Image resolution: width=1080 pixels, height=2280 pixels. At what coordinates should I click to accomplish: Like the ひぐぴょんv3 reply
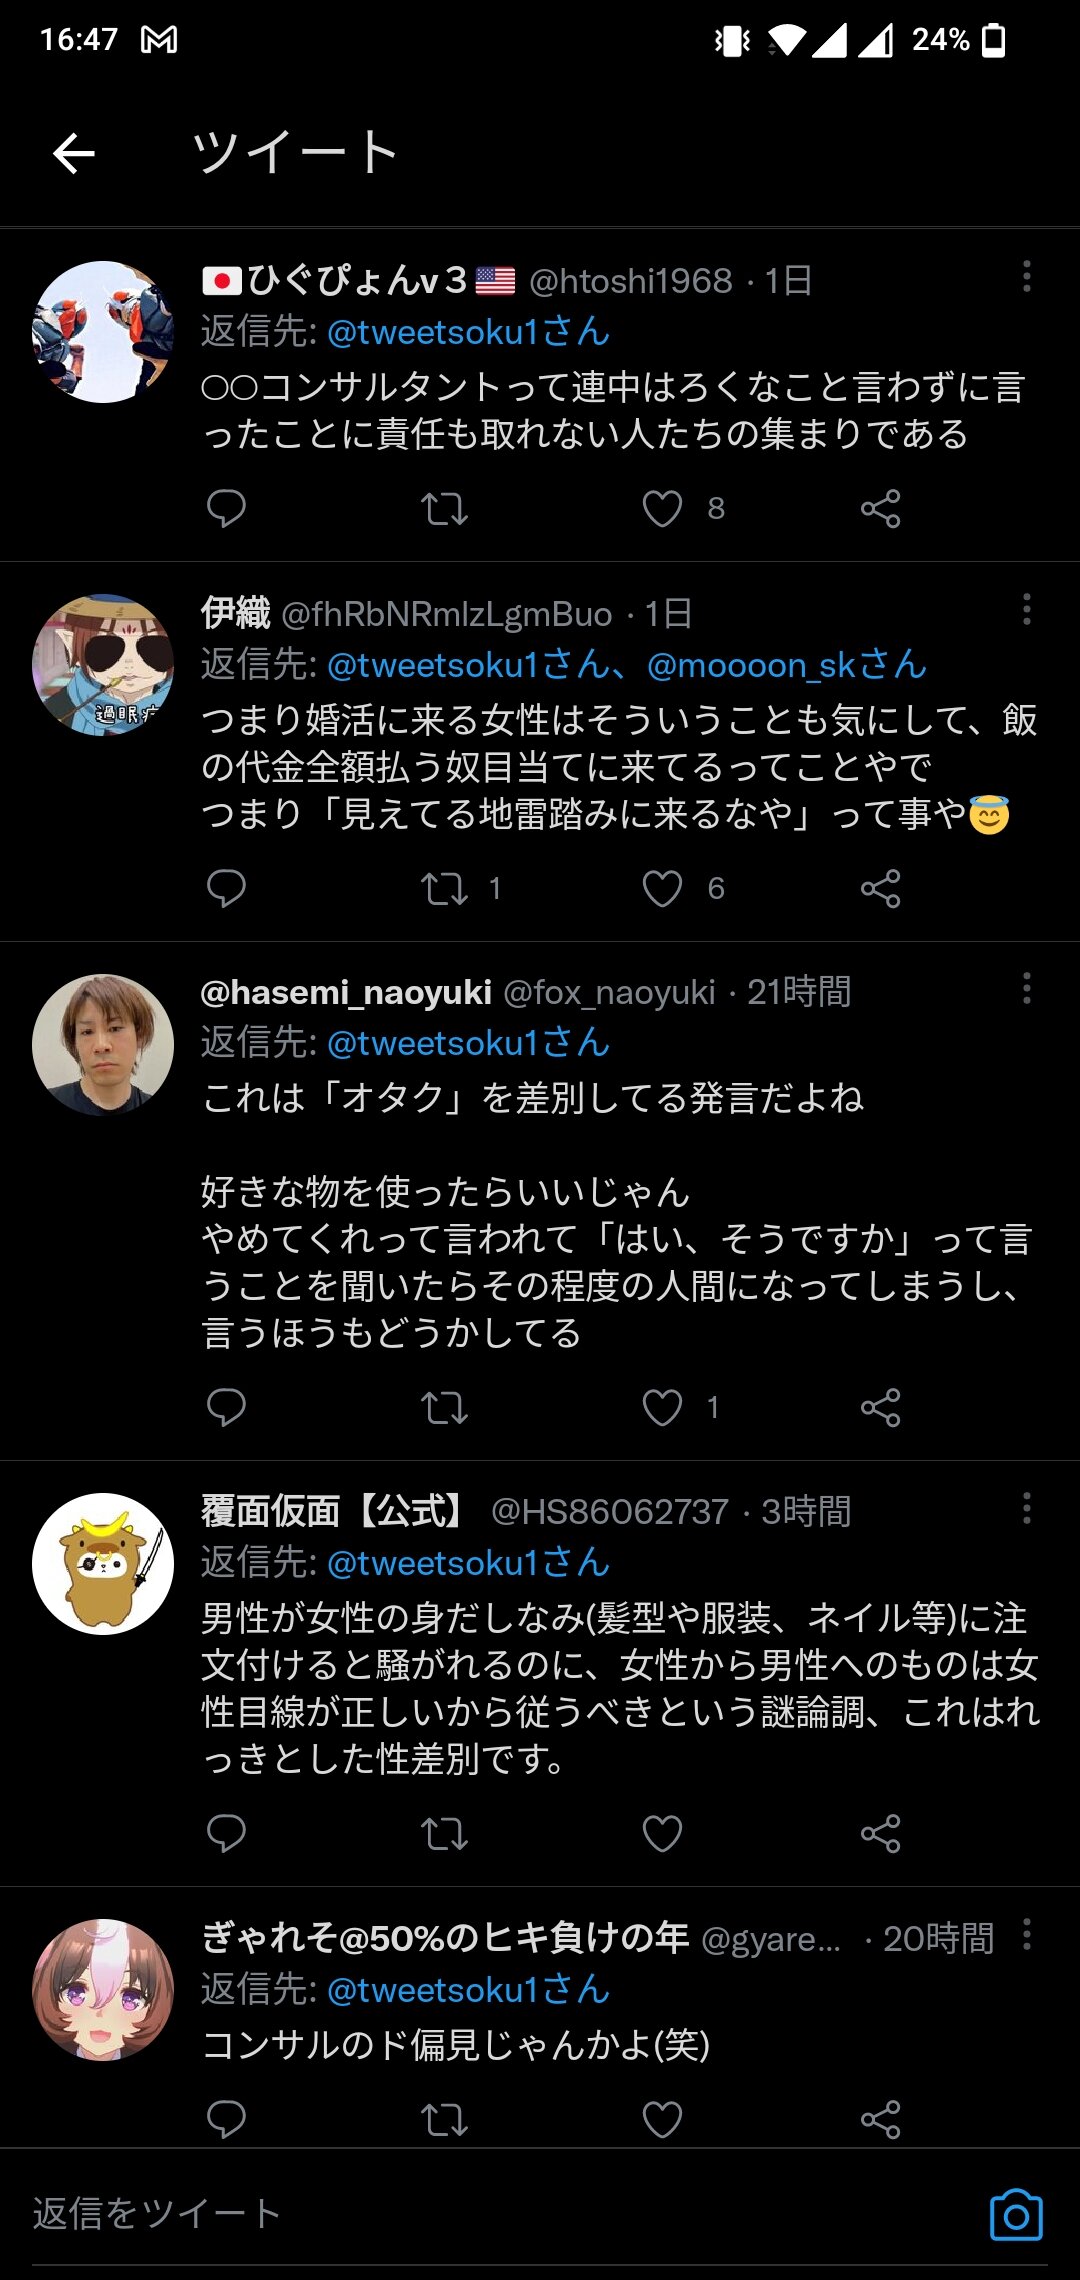(x=662, y=509)
